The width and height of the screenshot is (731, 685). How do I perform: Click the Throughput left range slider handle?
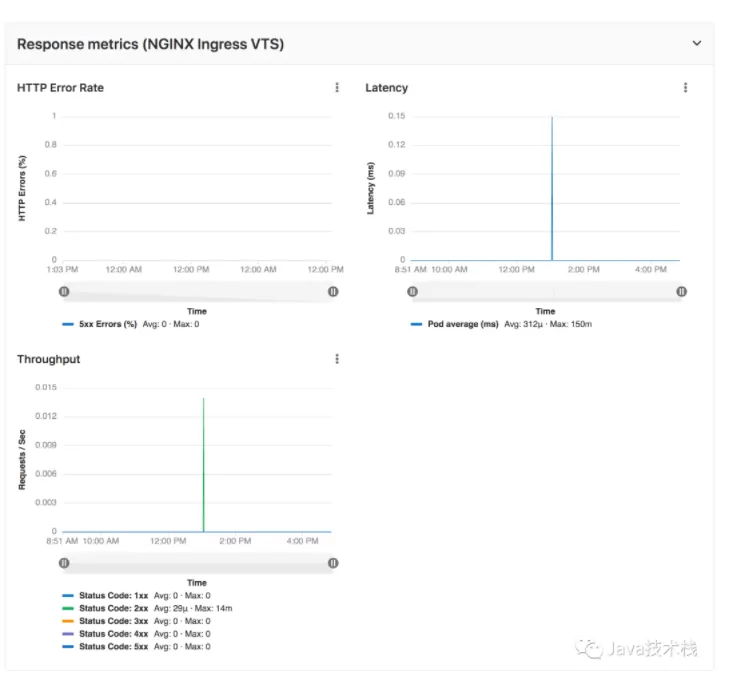tap(64, 563)
